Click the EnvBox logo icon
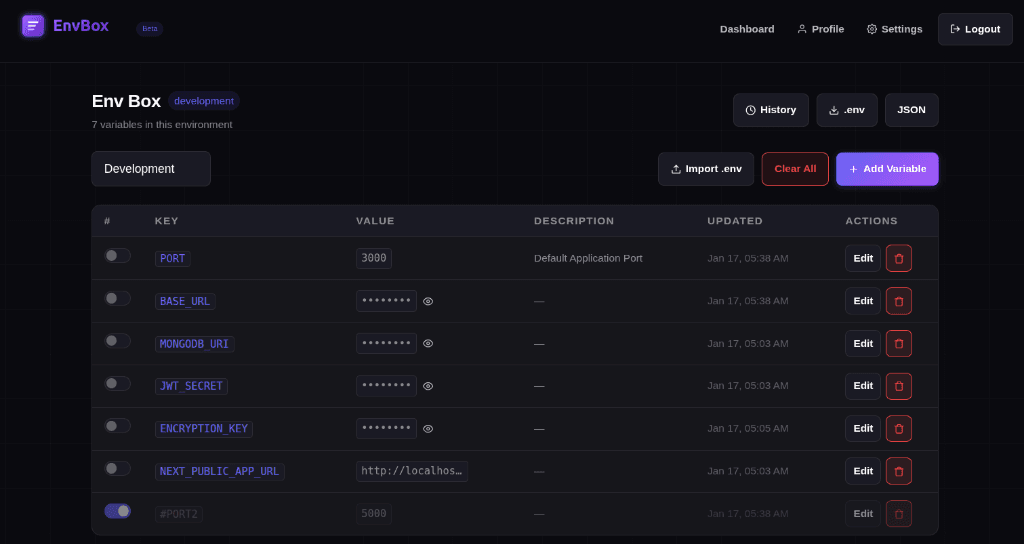The height and width of the screenshot is (544, 1024). (33, 26)
